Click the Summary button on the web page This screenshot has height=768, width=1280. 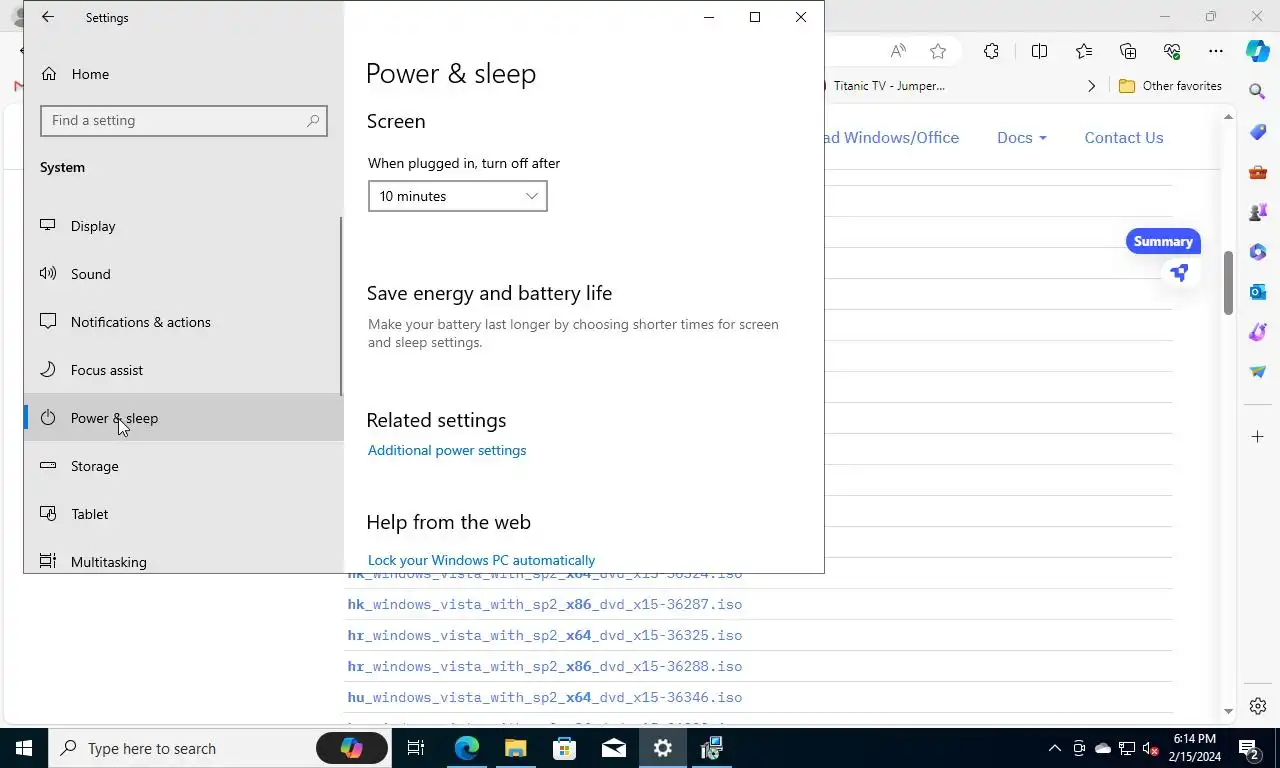[1163, 241]
